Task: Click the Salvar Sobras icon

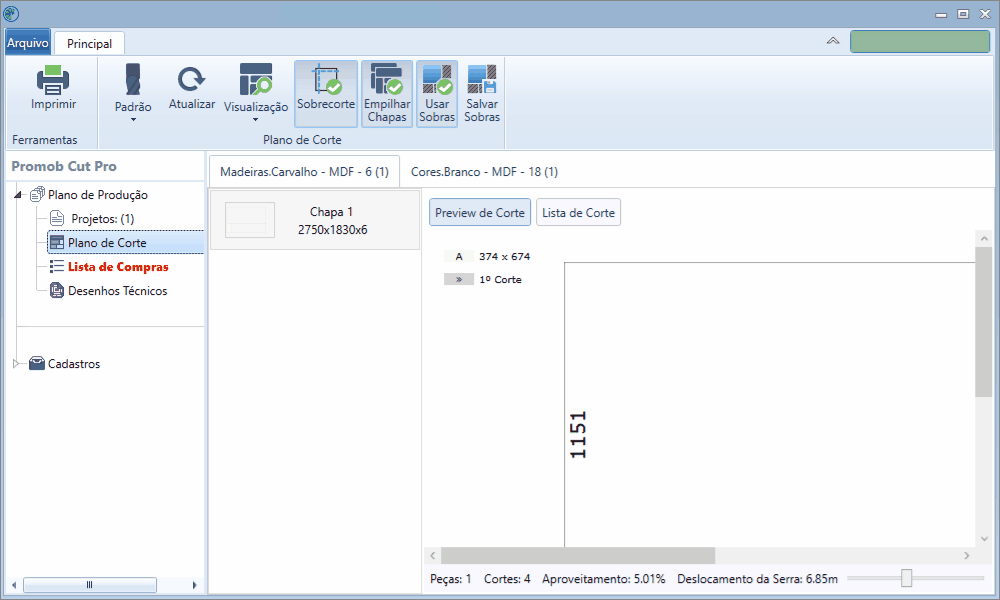Action: click(482, 79)
